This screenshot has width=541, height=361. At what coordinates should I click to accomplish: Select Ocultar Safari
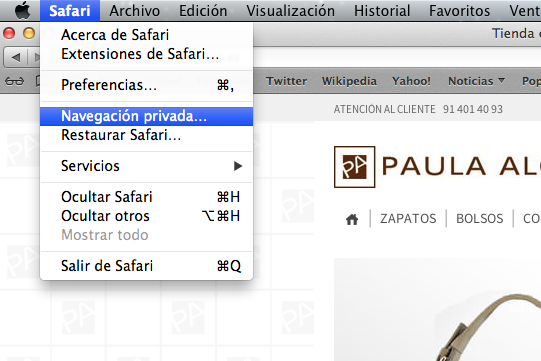click(x=147, y=197)
